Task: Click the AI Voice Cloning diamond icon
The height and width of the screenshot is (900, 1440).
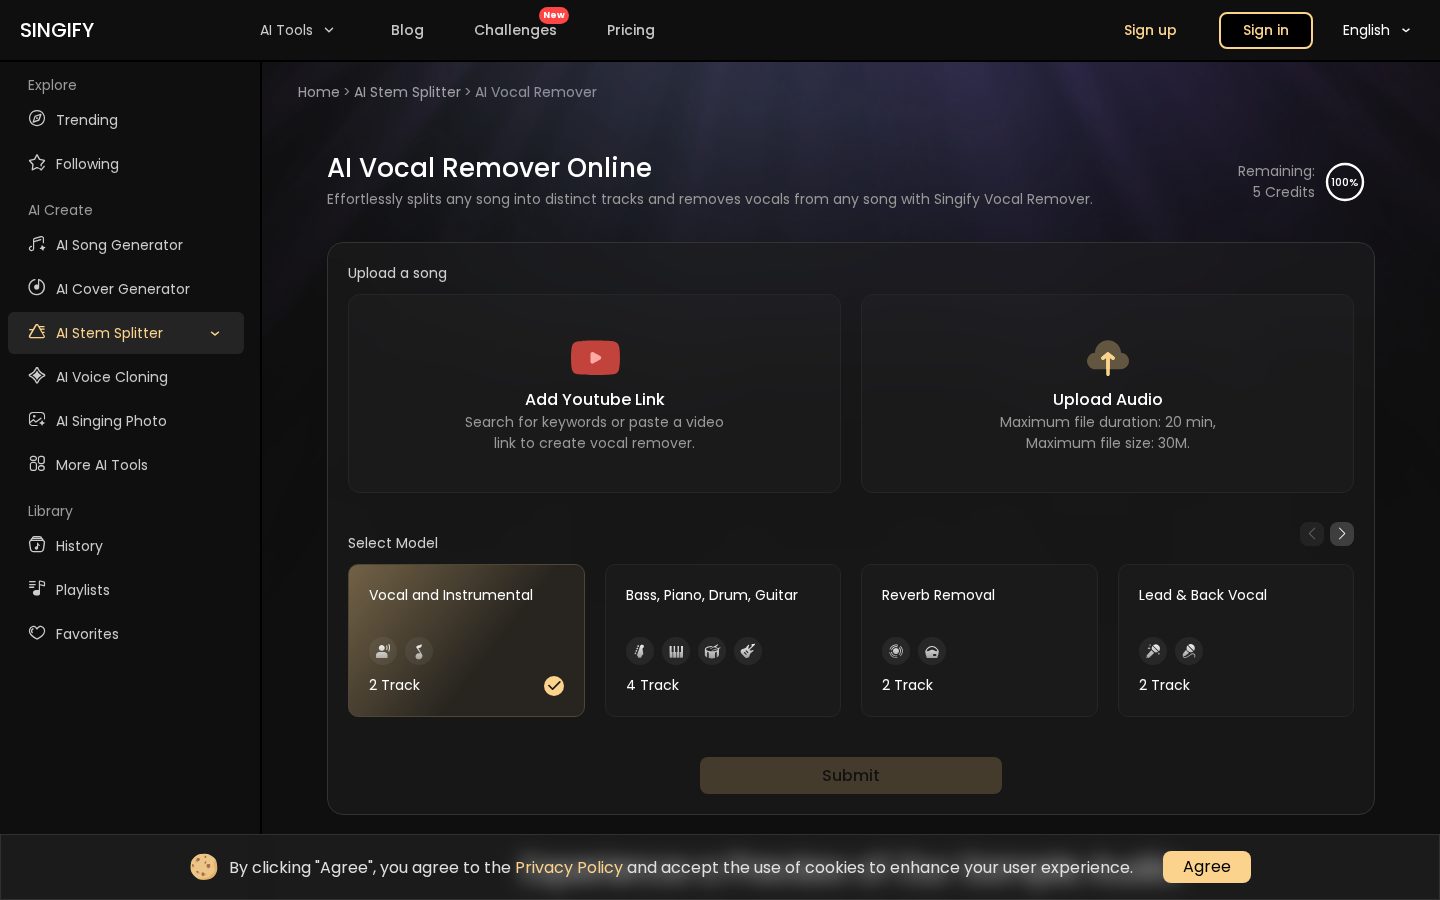Action: 37,376
